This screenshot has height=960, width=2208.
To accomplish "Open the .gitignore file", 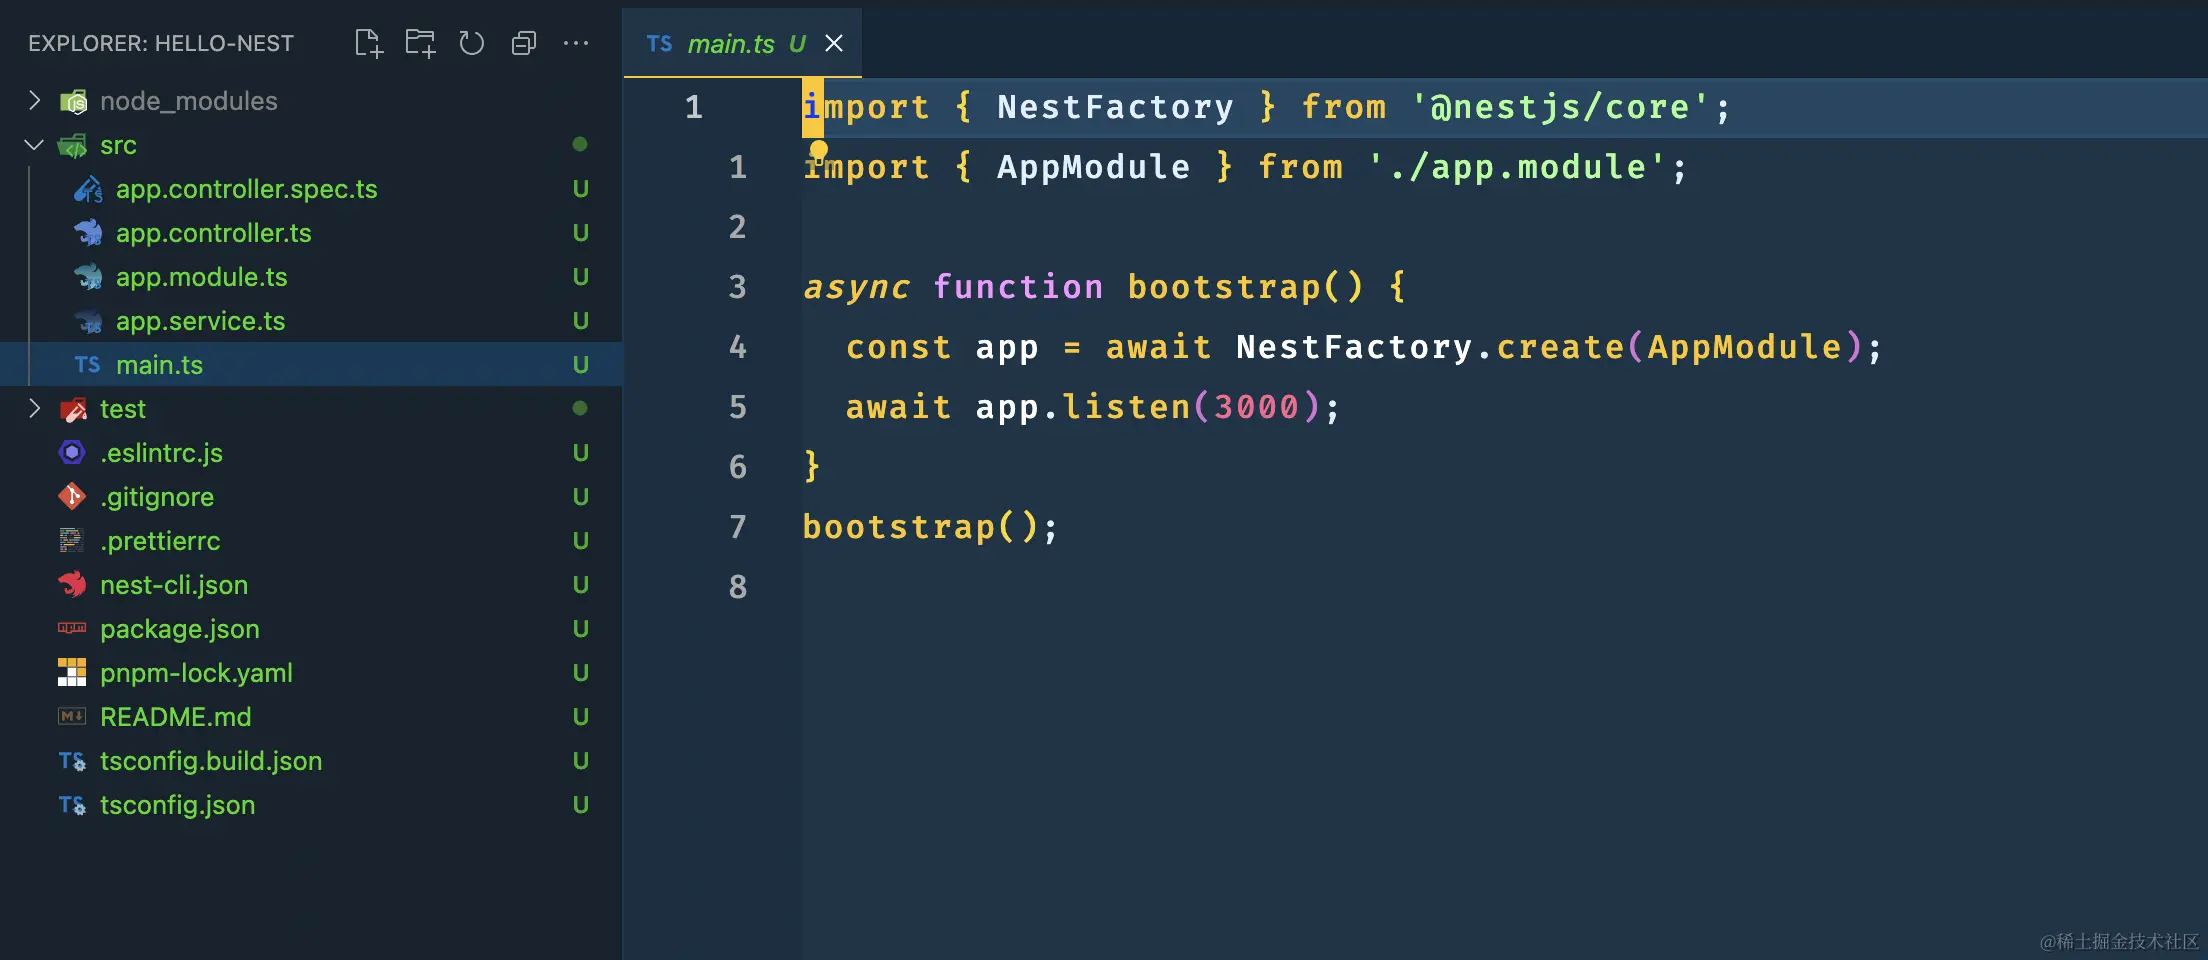I will click(157, 497).
